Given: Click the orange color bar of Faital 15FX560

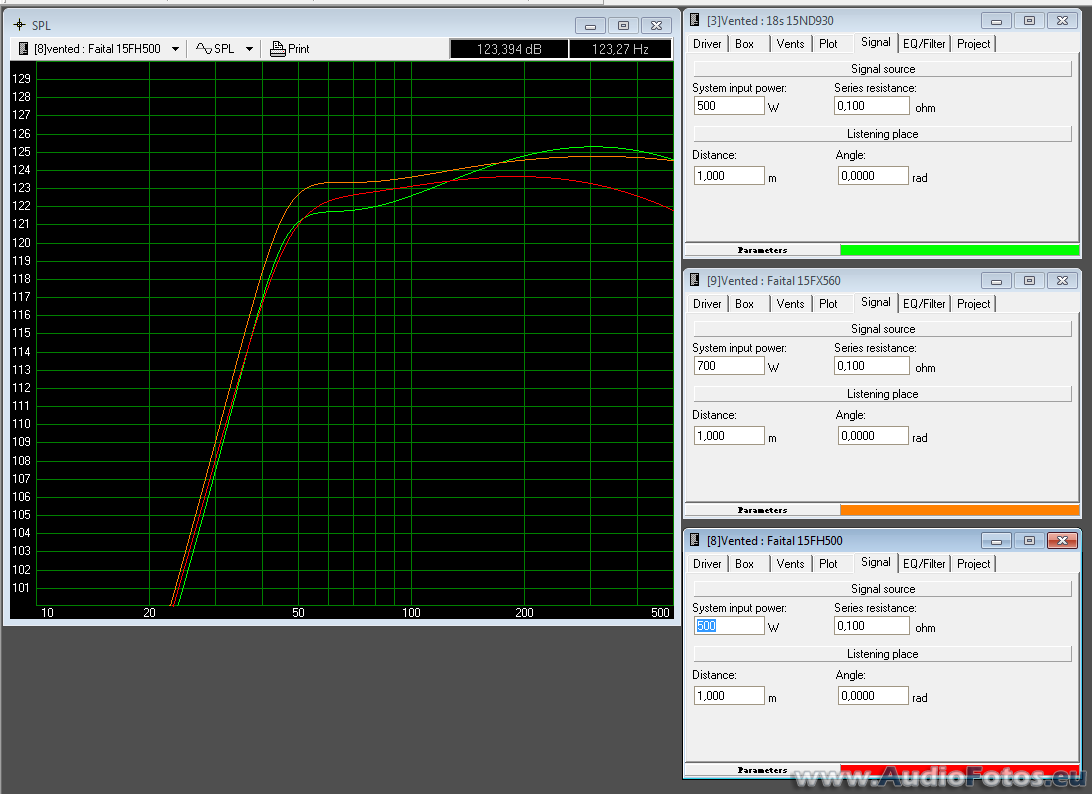Looking at the screenshot, I should click(x=960, y=510).
